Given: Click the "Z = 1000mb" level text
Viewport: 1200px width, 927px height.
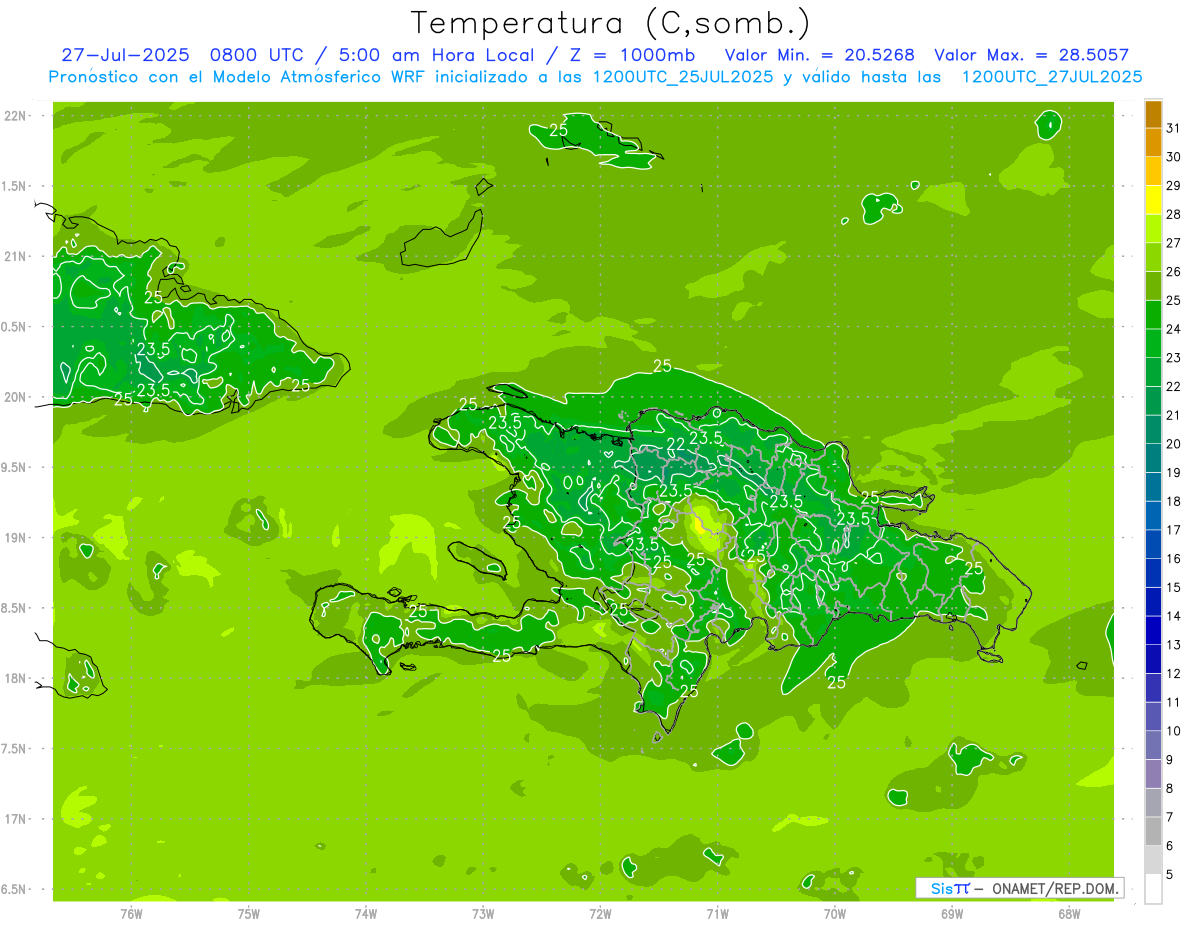Looking at the screenshot, I should pos(631,56).
